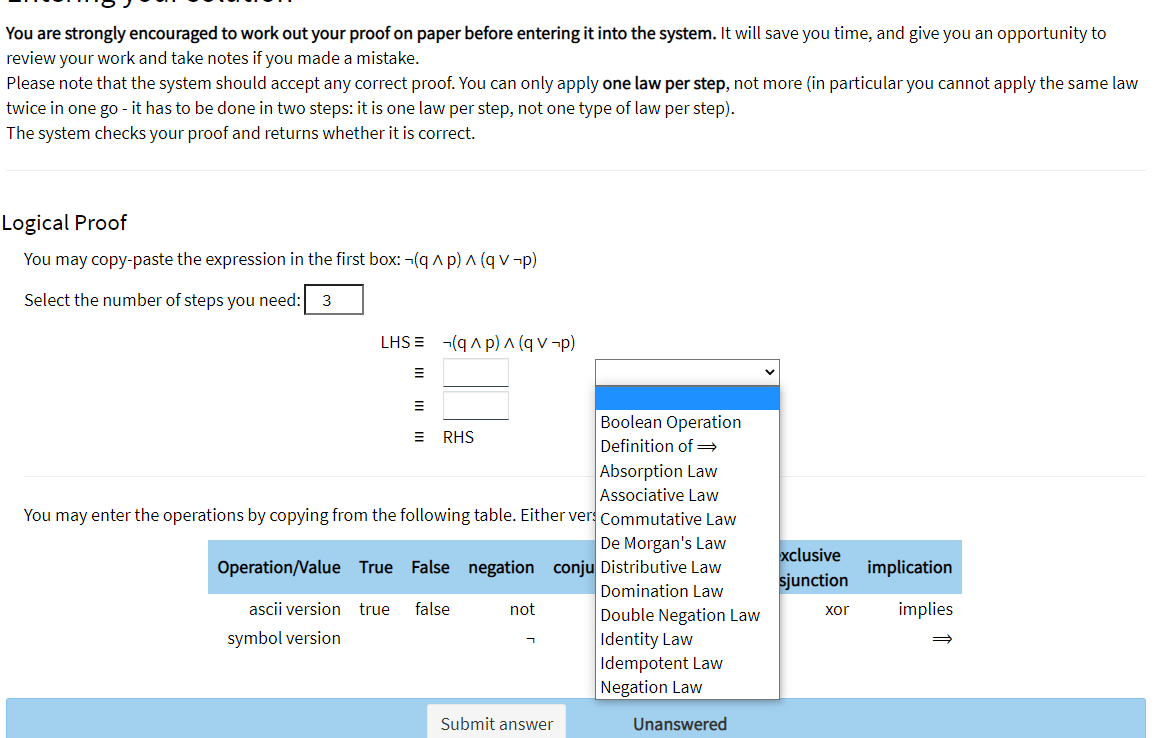This screenshot has height=738, width=1171.
Task: Choose Domination Law option
Action: point(687,590)
